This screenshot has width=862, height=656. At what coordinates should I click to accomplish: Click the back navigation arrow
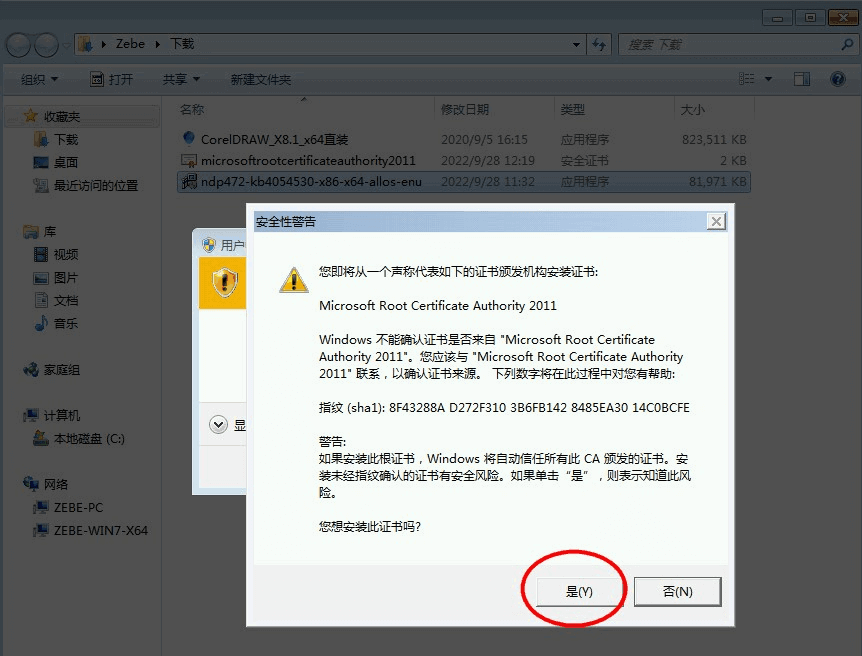click(x=19, y=45)
